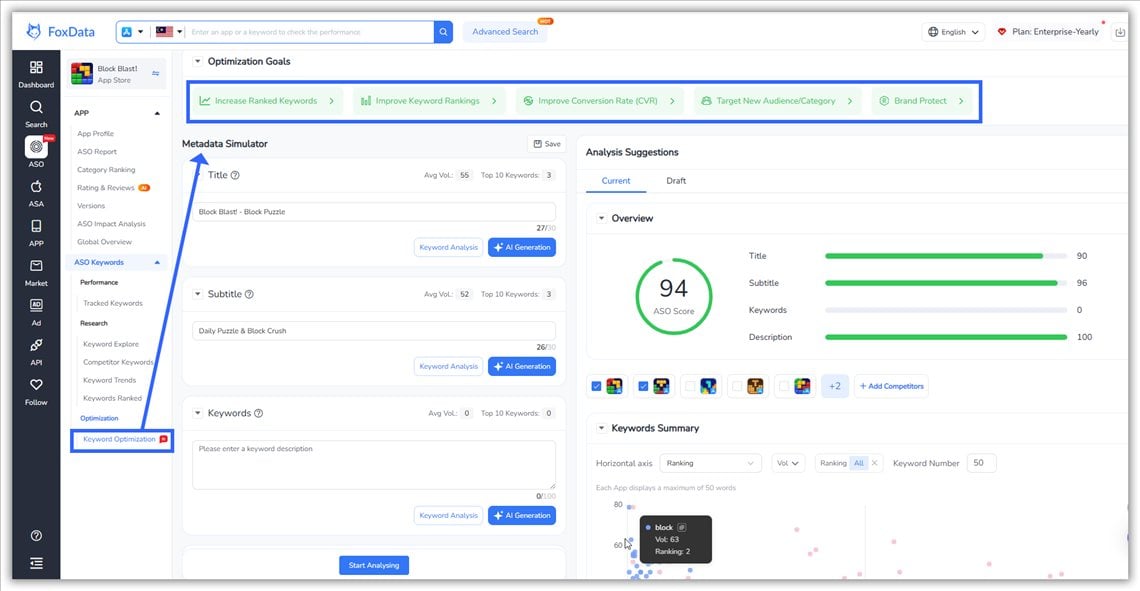Open the Vol dropdown
Image resolution: width=1140 pixels, height=591 pixels.
[787, 463]
